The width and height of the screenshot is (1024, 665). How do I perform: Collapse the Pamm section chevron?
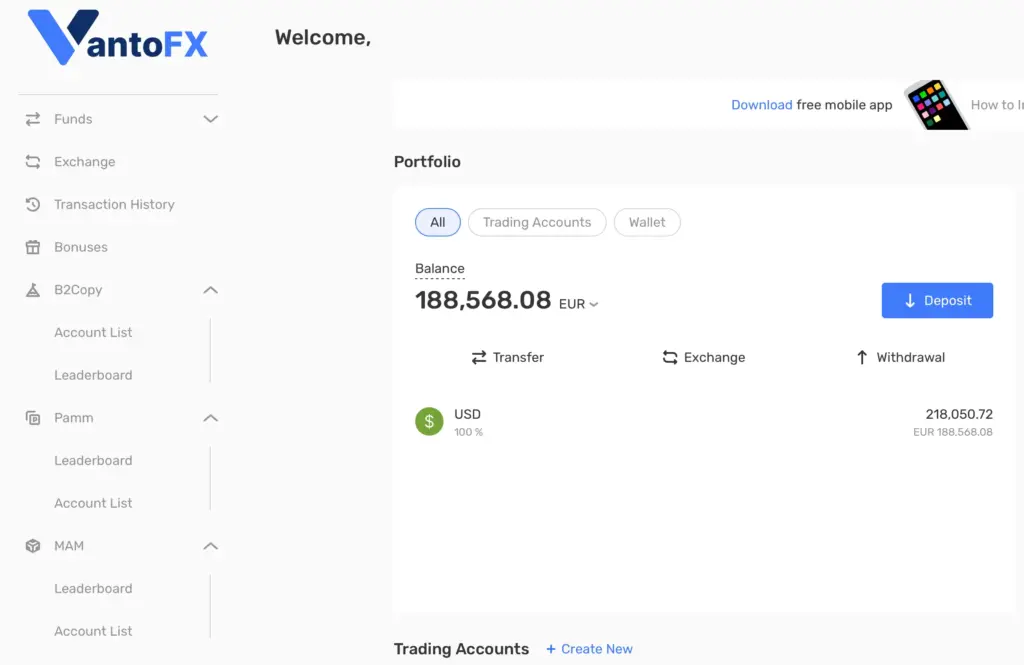[x=210, y=418]
